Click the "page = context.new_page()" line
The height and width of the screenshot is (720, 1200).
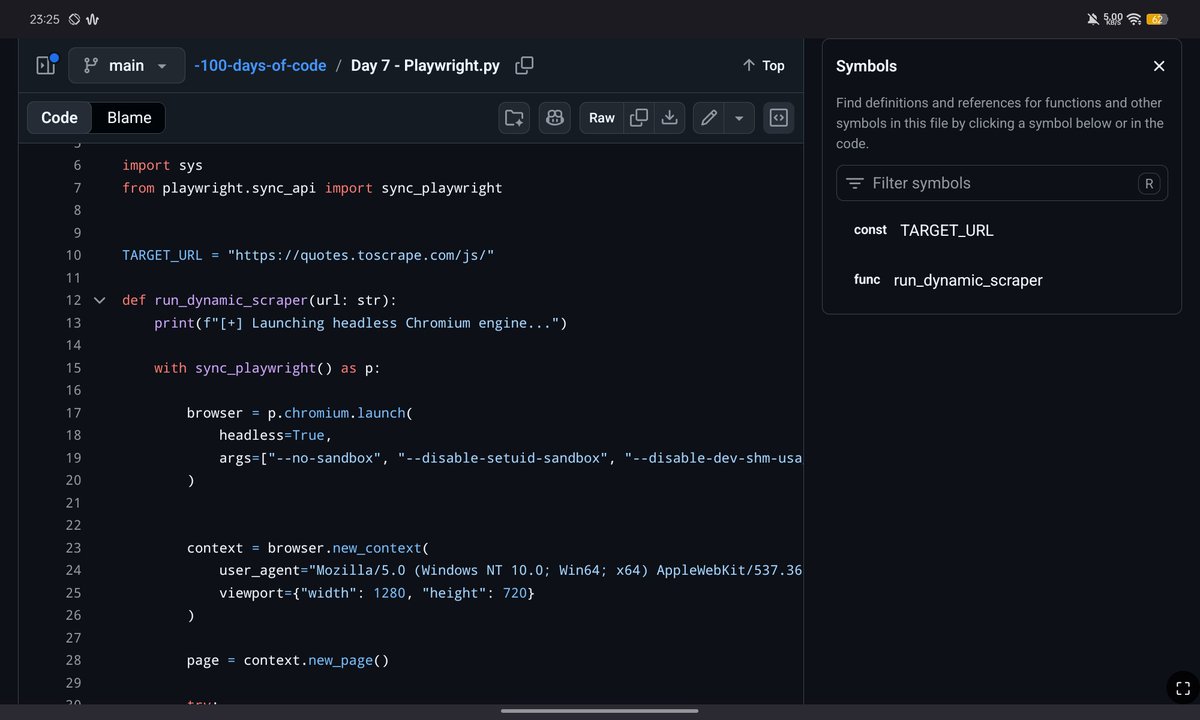288,660
